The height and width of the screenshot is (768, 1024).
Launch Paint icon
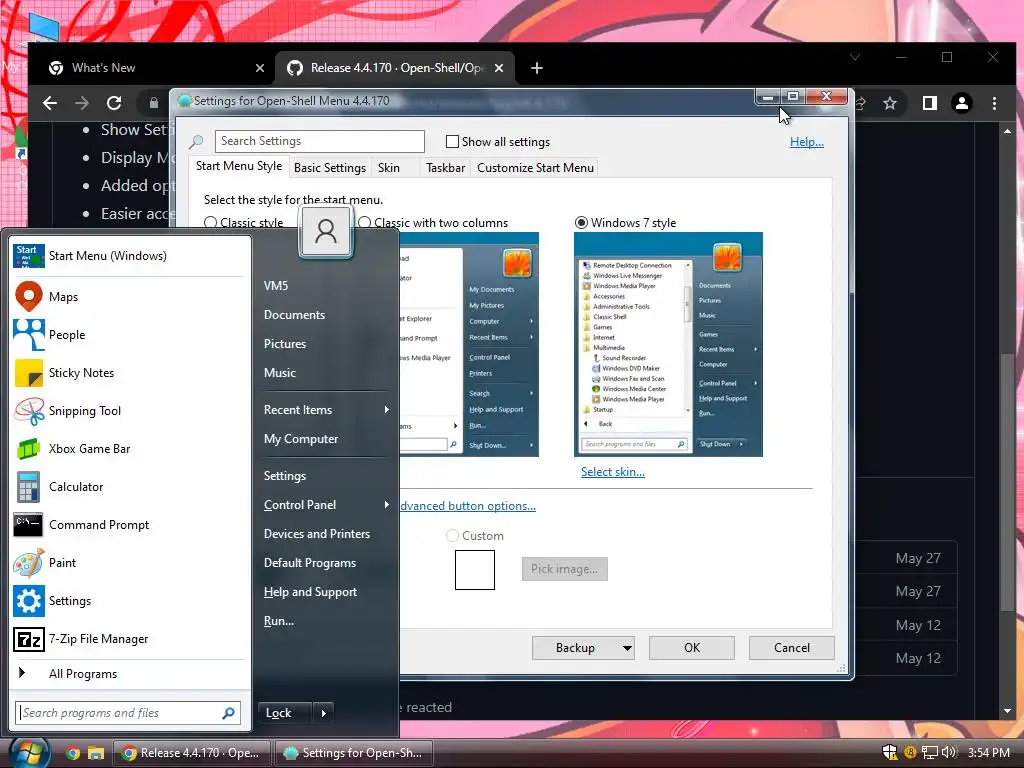[29, 563]
